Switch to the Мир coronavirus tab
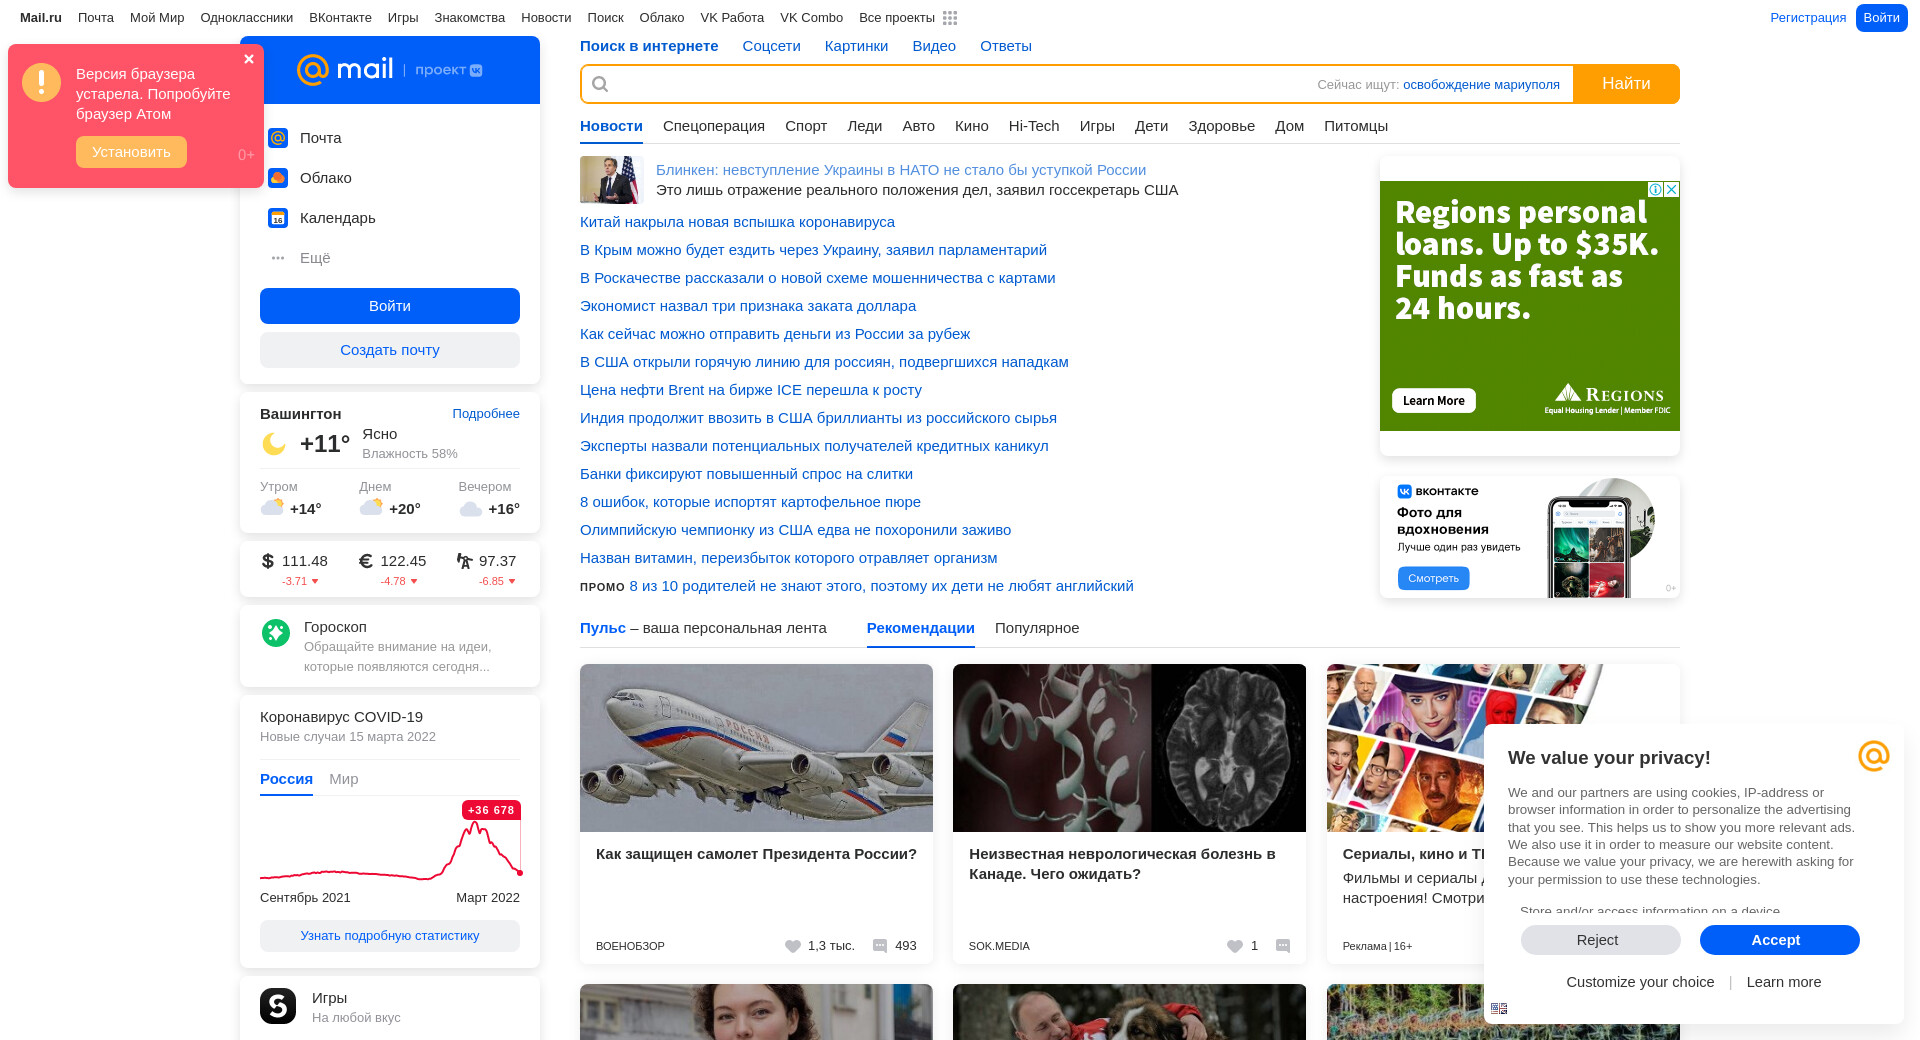 click(x=343, y=779)
